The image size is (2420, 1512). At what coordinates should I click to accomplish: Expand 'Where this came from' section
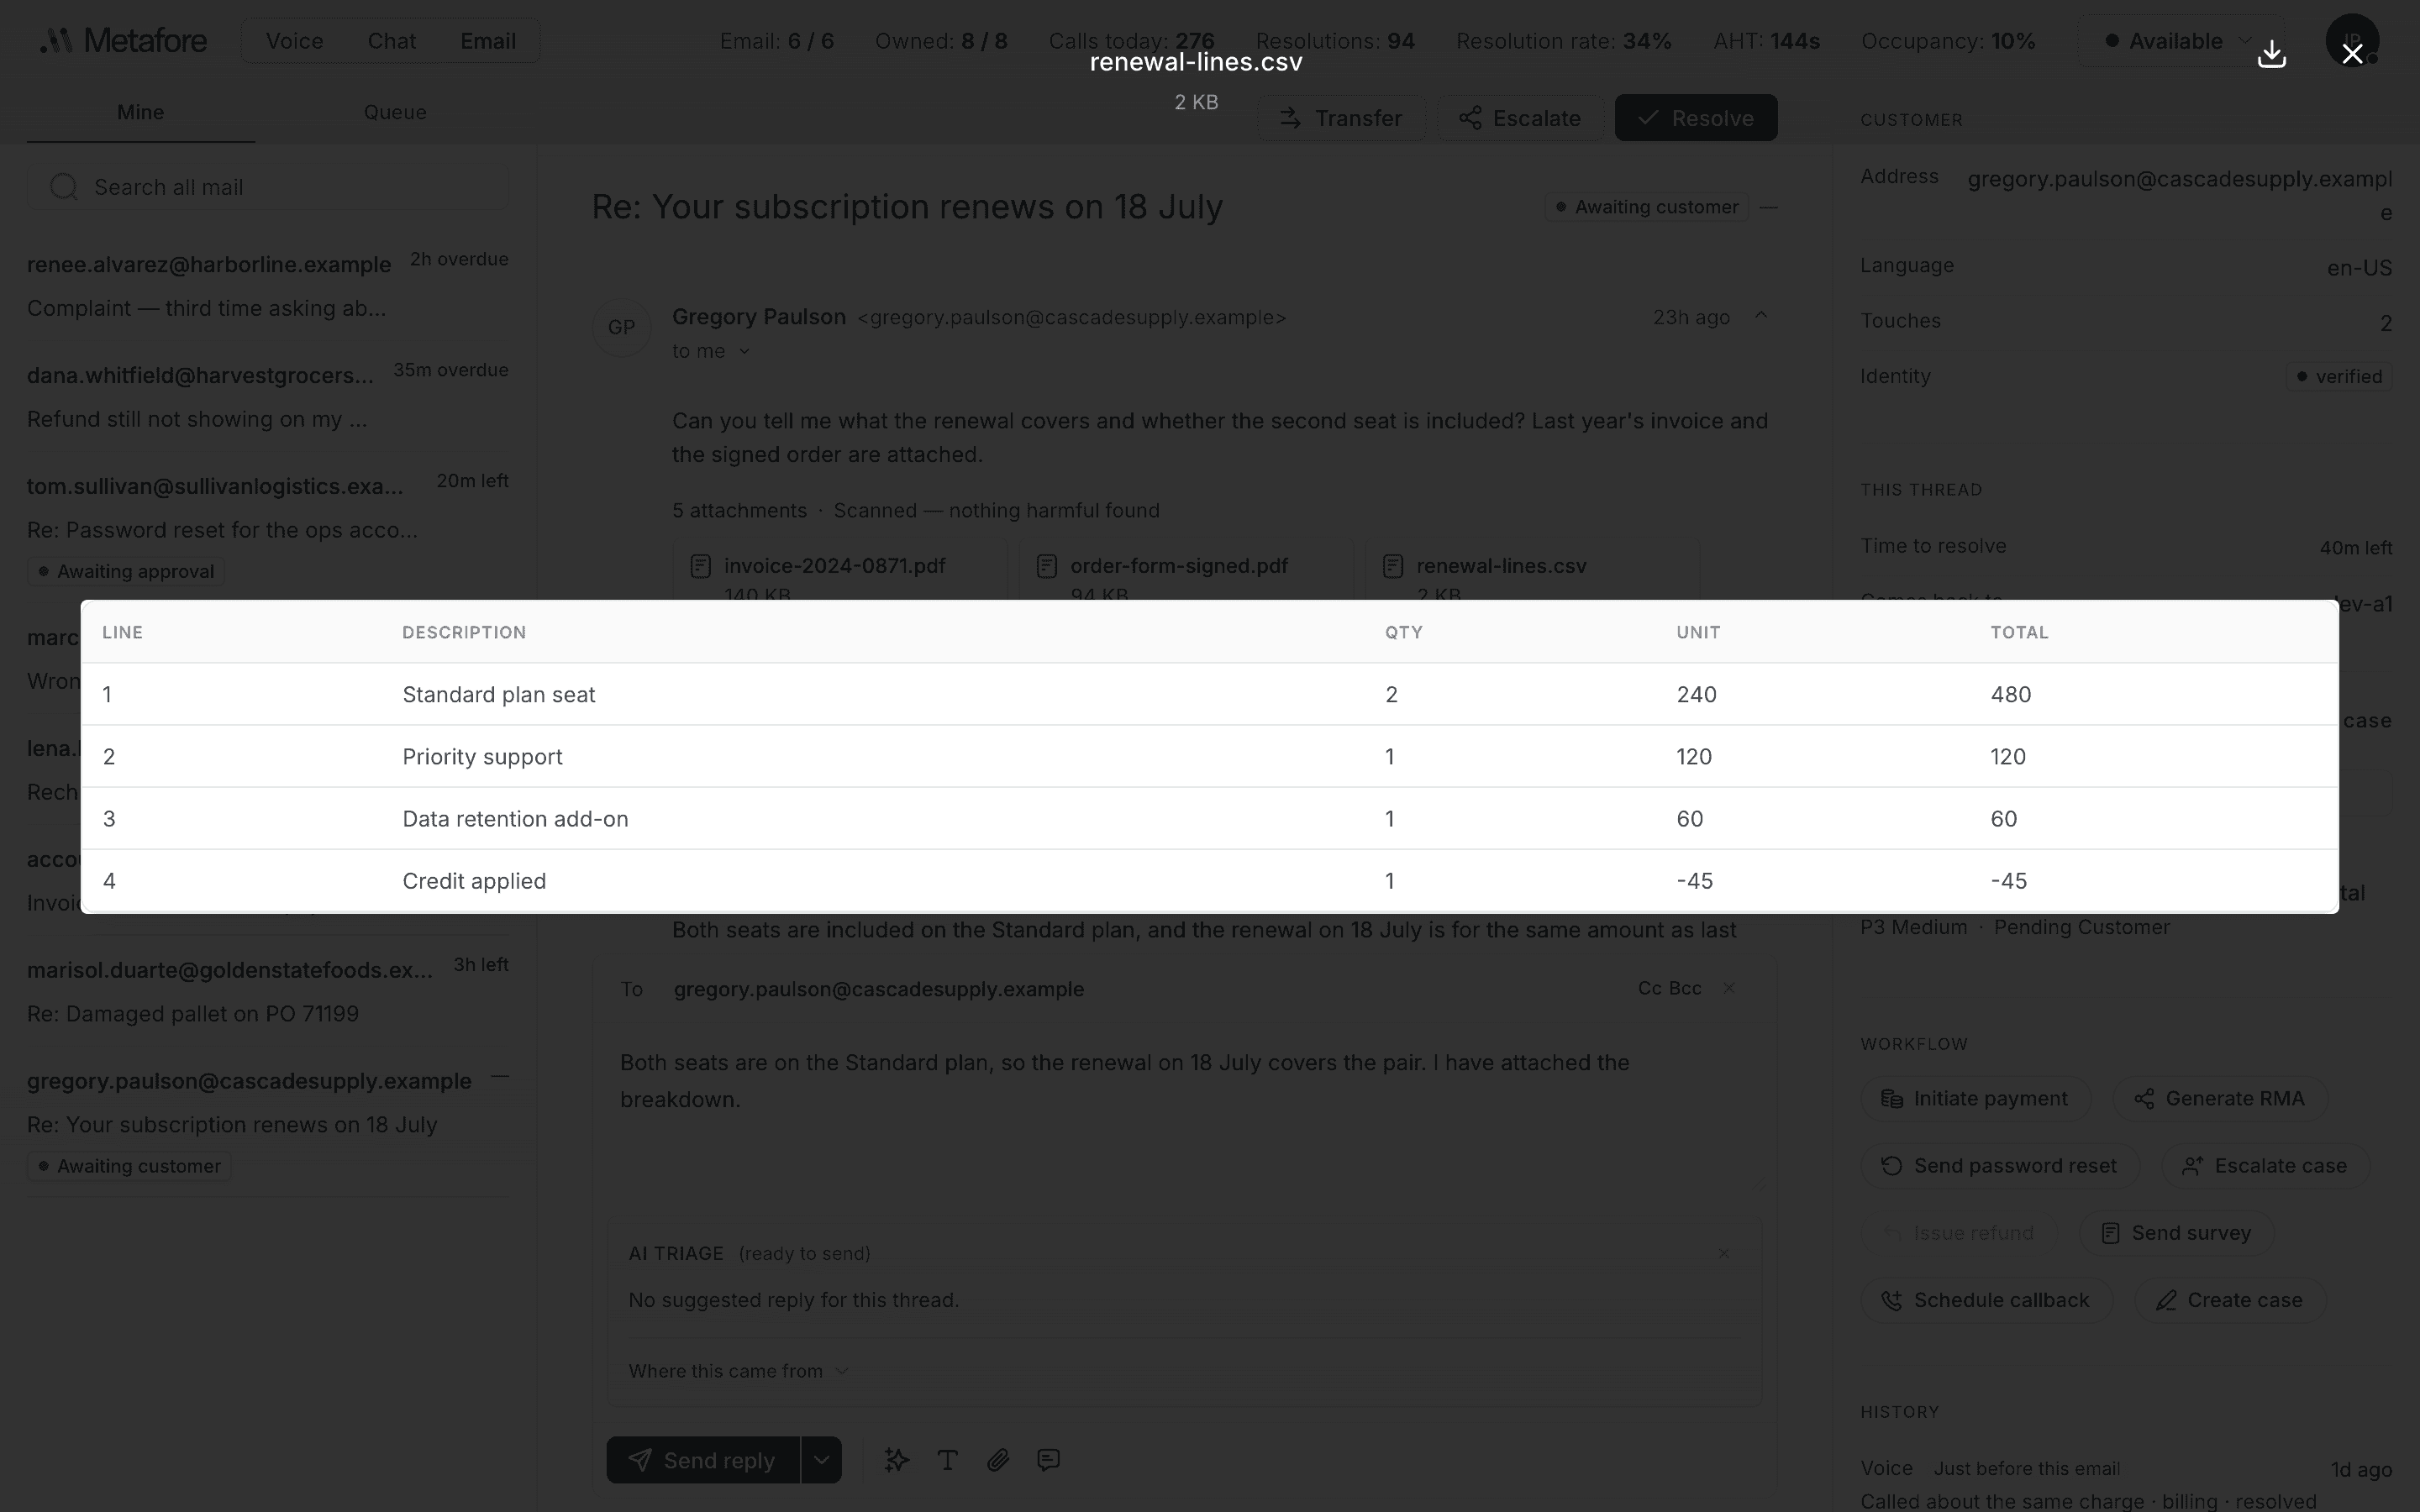click(x=738, y=1371)
